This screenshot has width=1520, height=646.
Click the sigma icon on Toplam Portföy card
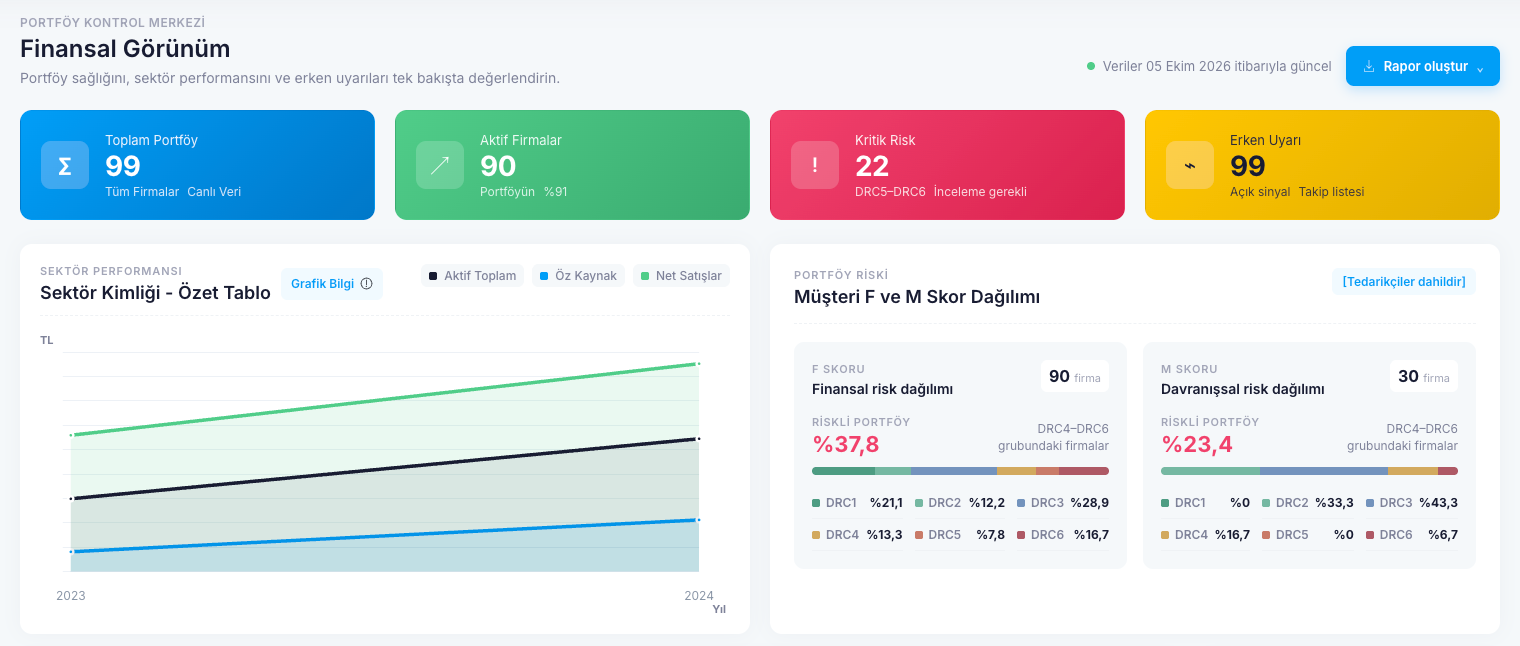click(65, 165)
